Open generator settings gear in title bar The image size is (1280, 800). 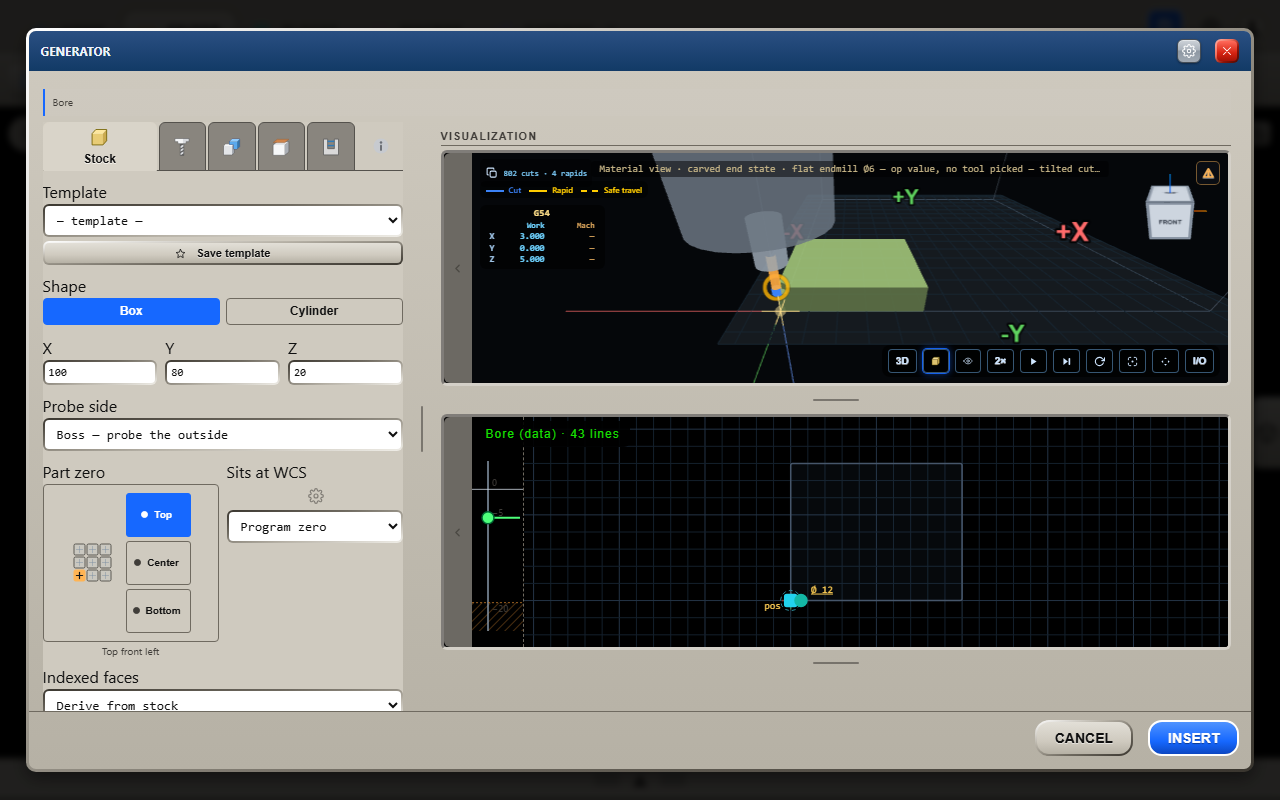click(x=1189, y=51)
